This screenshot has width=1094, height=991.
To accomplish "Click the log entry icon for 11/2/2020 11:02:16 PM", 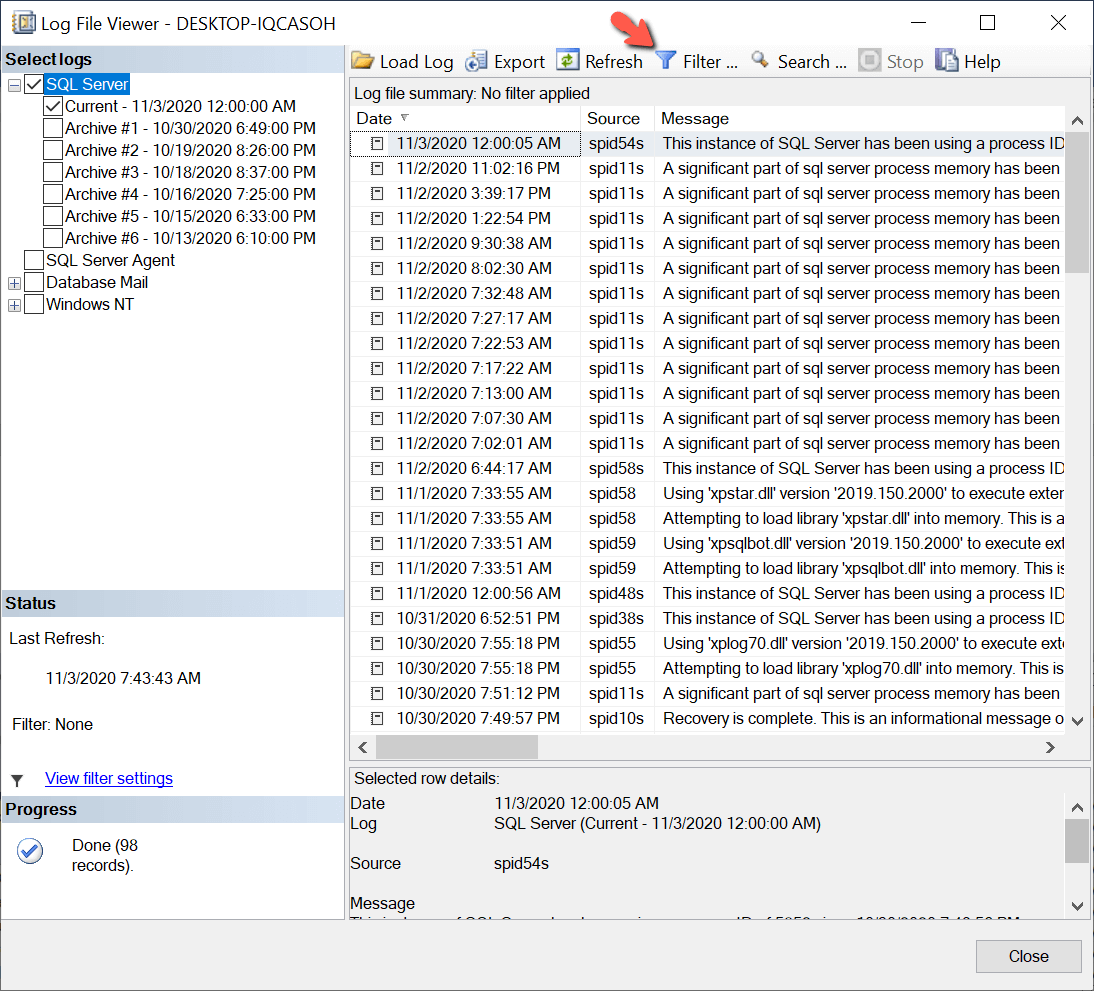I will (377, 168).
